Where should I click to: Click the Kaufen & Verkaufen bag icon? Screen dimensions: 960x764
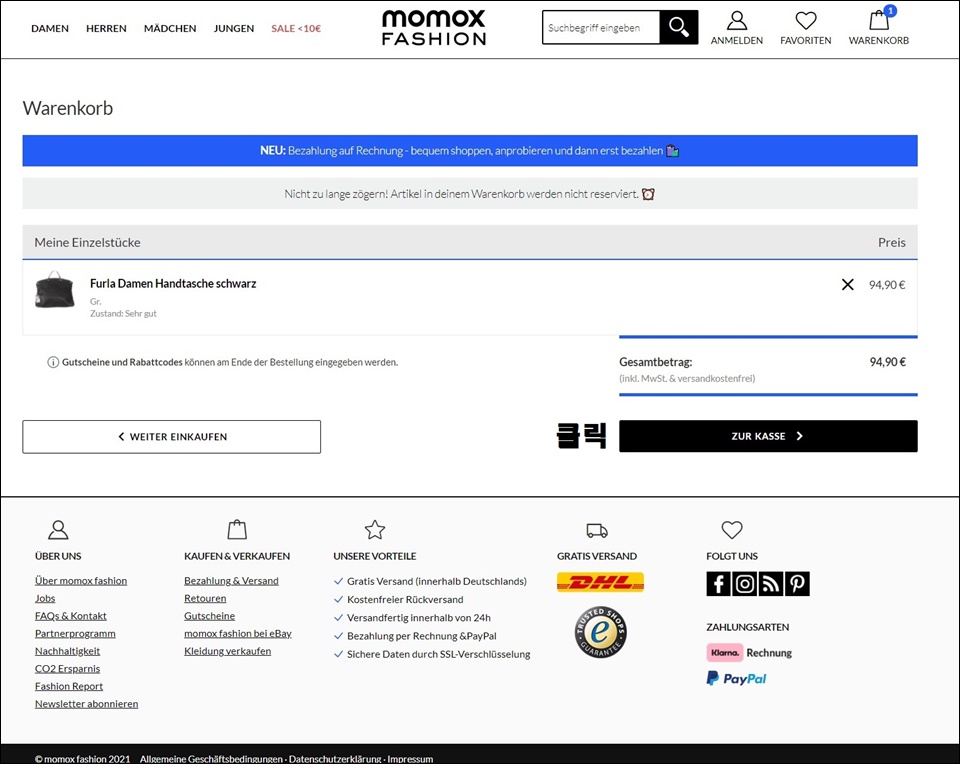click(237, 530)
